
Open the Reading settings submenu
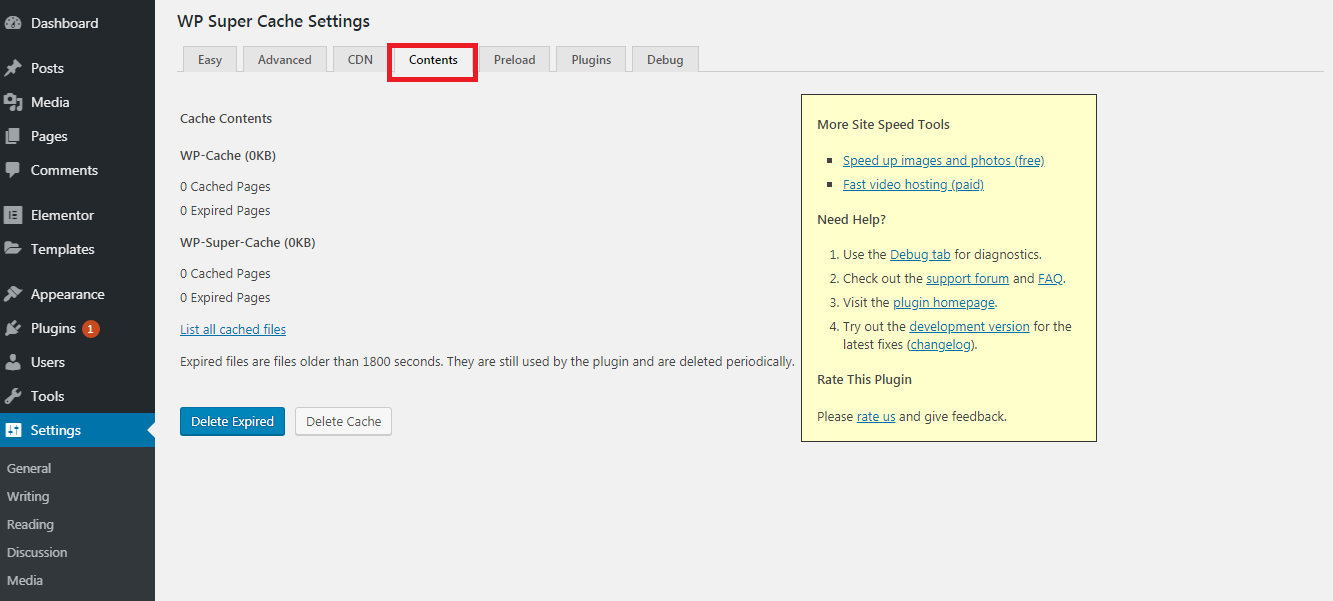click(30, 524)
